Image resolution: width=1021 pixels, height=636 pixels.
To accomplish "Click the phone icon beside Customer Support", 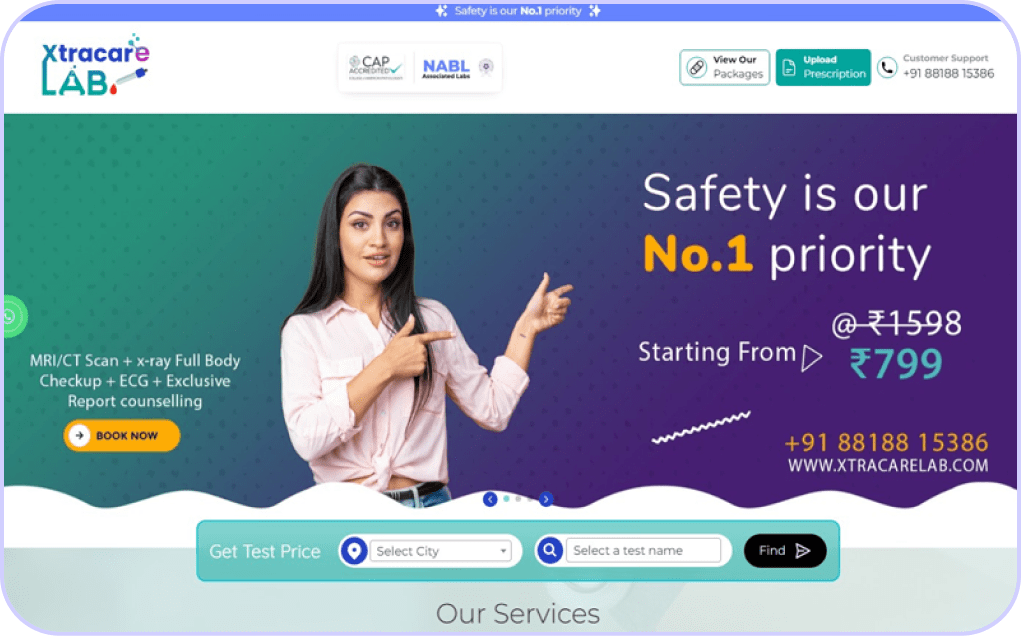I will (x=887, y=67).
